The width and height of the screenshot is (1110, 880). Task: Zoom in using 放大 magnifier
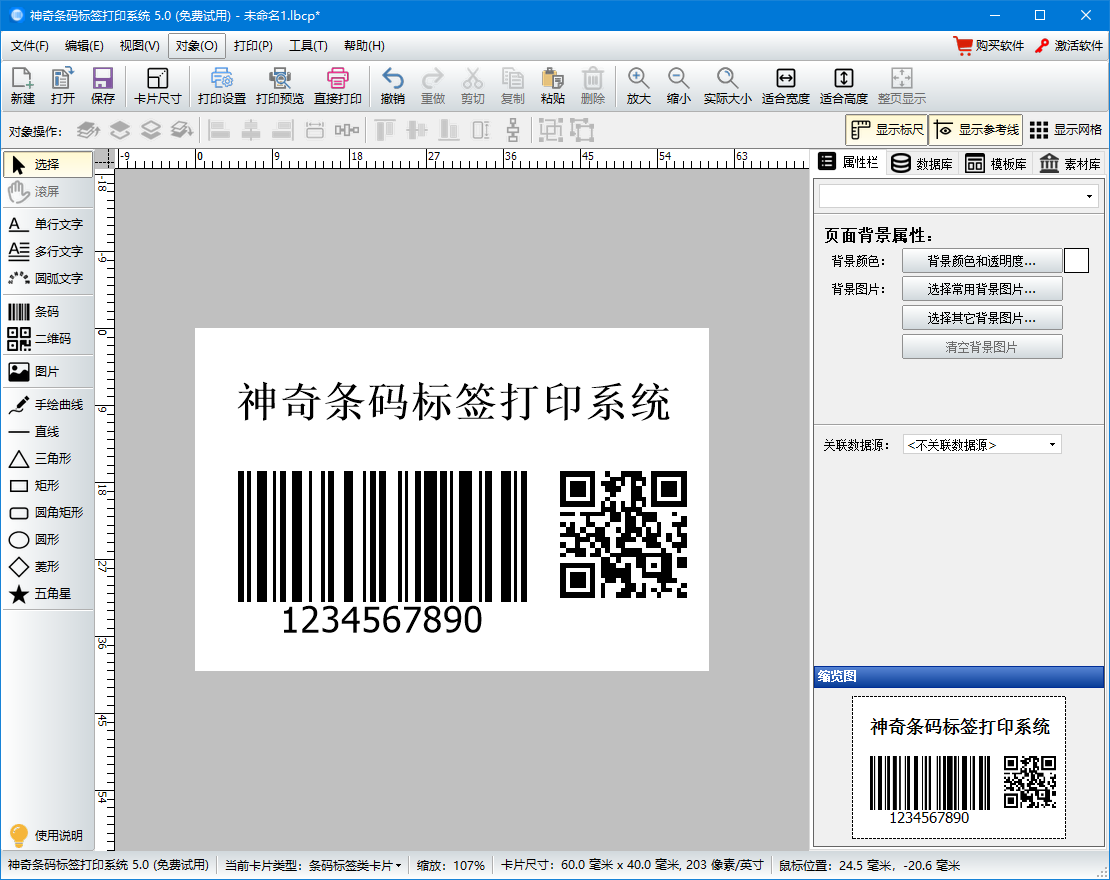click(x=639, y=86)
